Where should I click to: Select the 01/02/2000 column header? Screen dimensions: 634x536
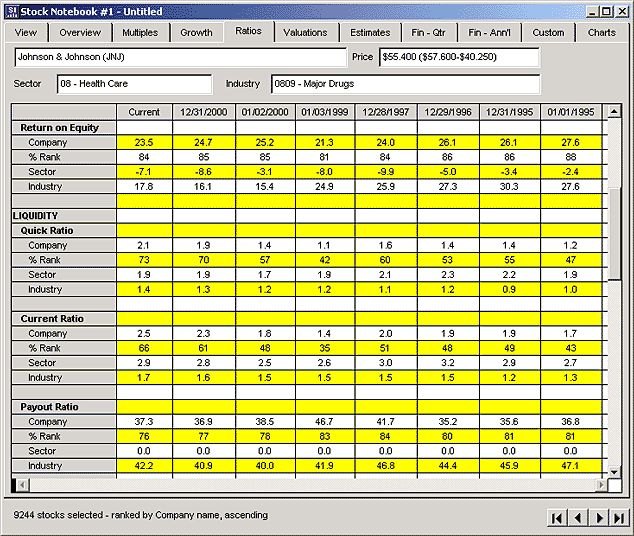coord(265,112)
